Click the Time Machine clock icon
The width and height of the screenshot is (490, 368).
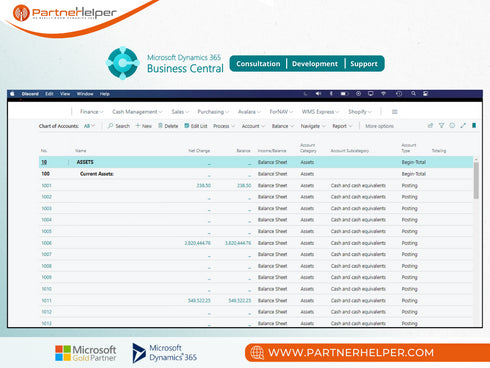click(399, 94)
